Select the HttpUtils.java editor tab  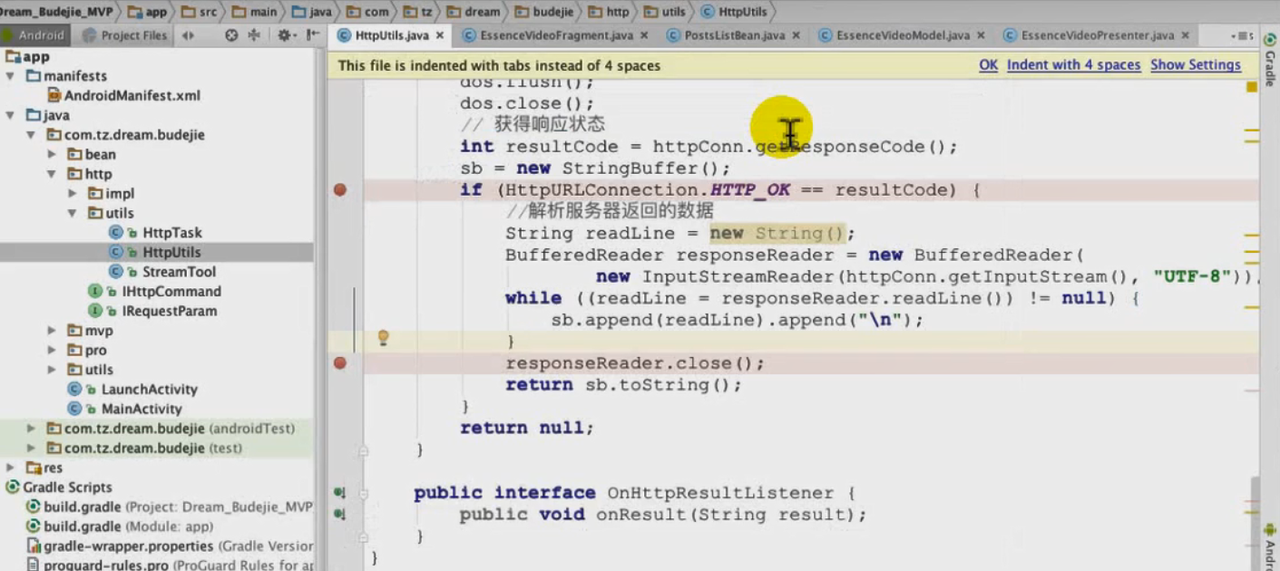(x=391, y=35)
